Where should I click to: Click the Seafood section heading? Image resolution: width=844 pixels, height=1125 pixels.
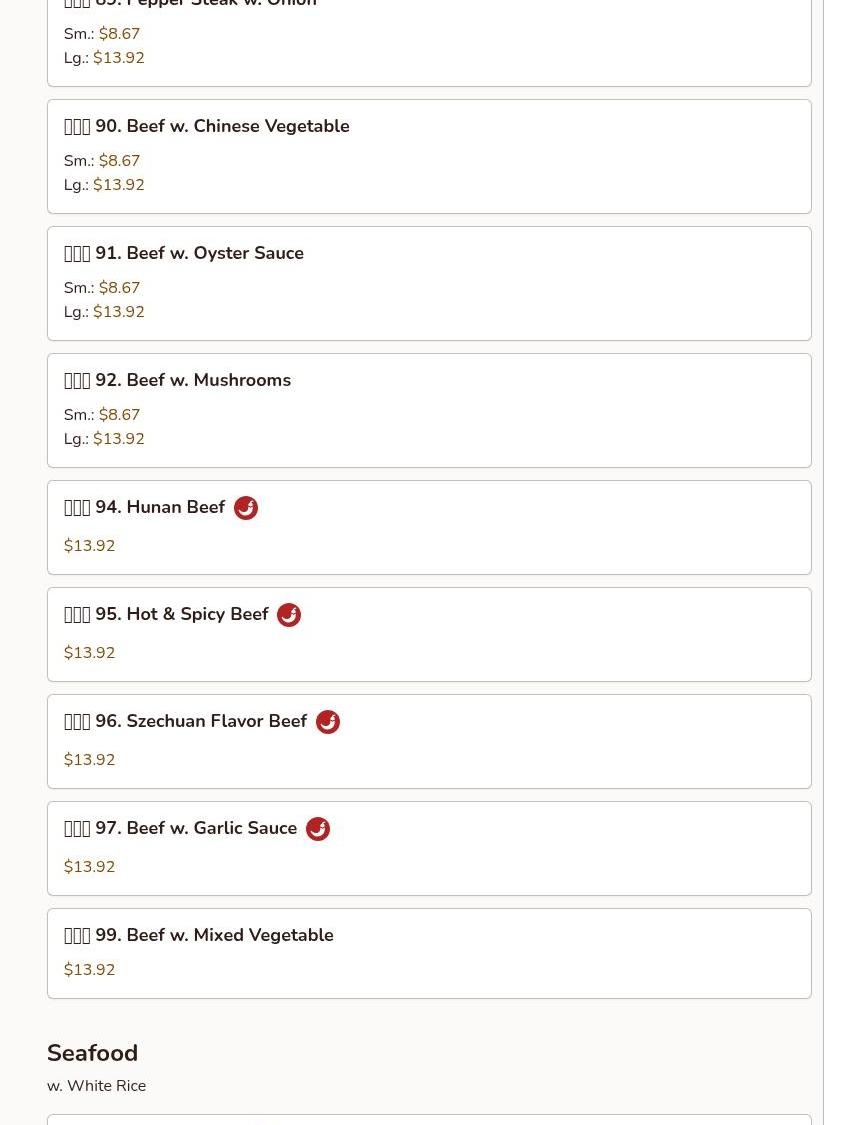pos(93,1053)
